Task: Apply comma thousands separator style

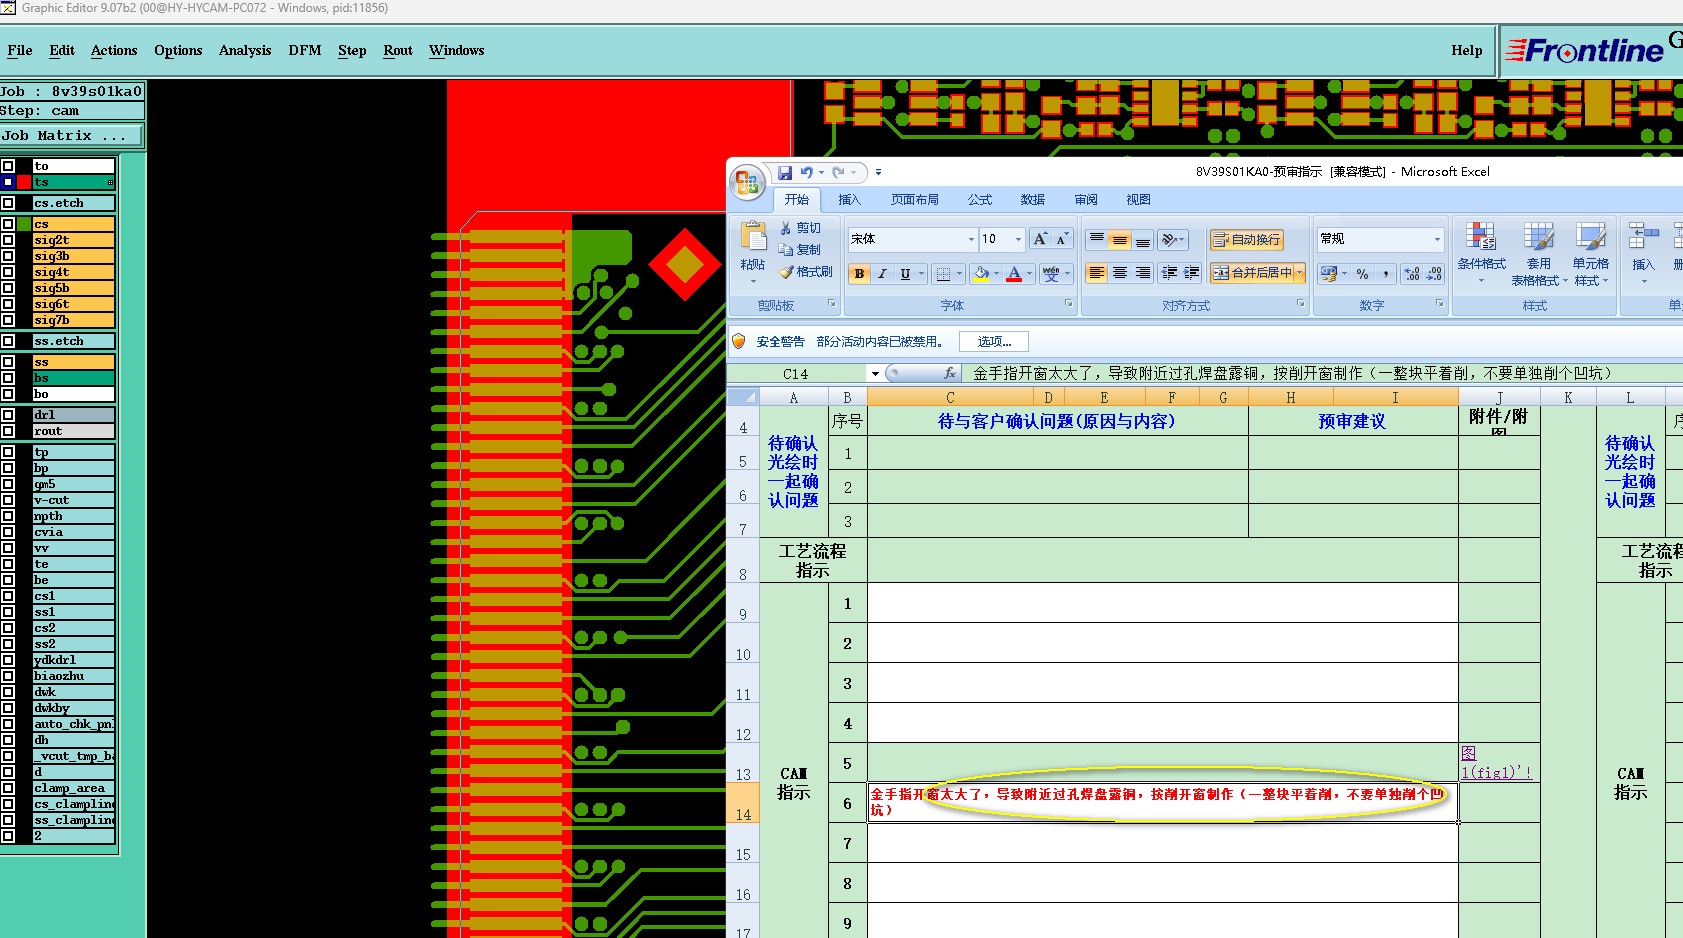Action: (1385, 273)
